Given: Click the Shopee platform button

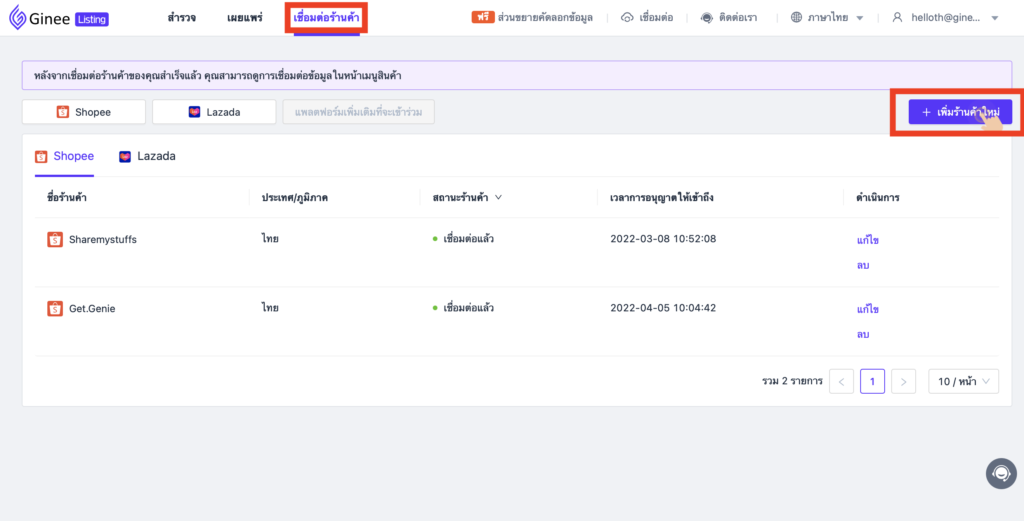Looking at the screenshot, I should point(84,112).
